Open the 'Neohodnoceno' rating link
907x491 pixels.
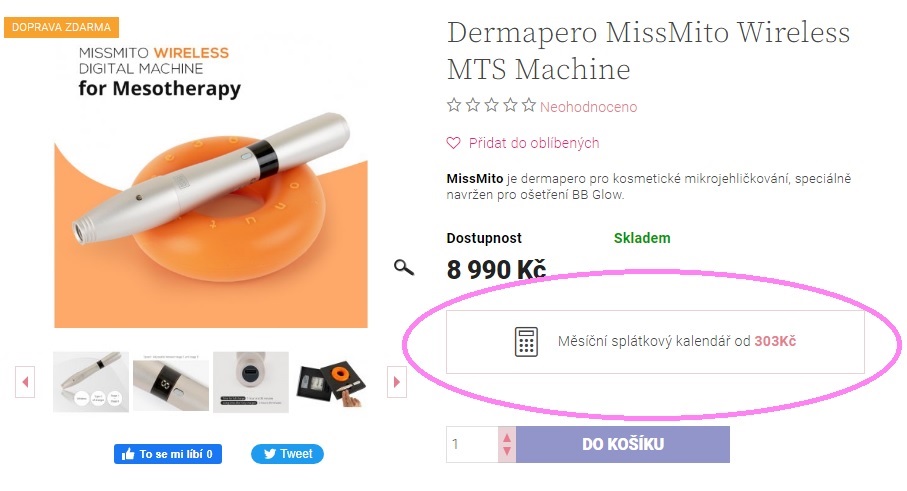point(588,106)
